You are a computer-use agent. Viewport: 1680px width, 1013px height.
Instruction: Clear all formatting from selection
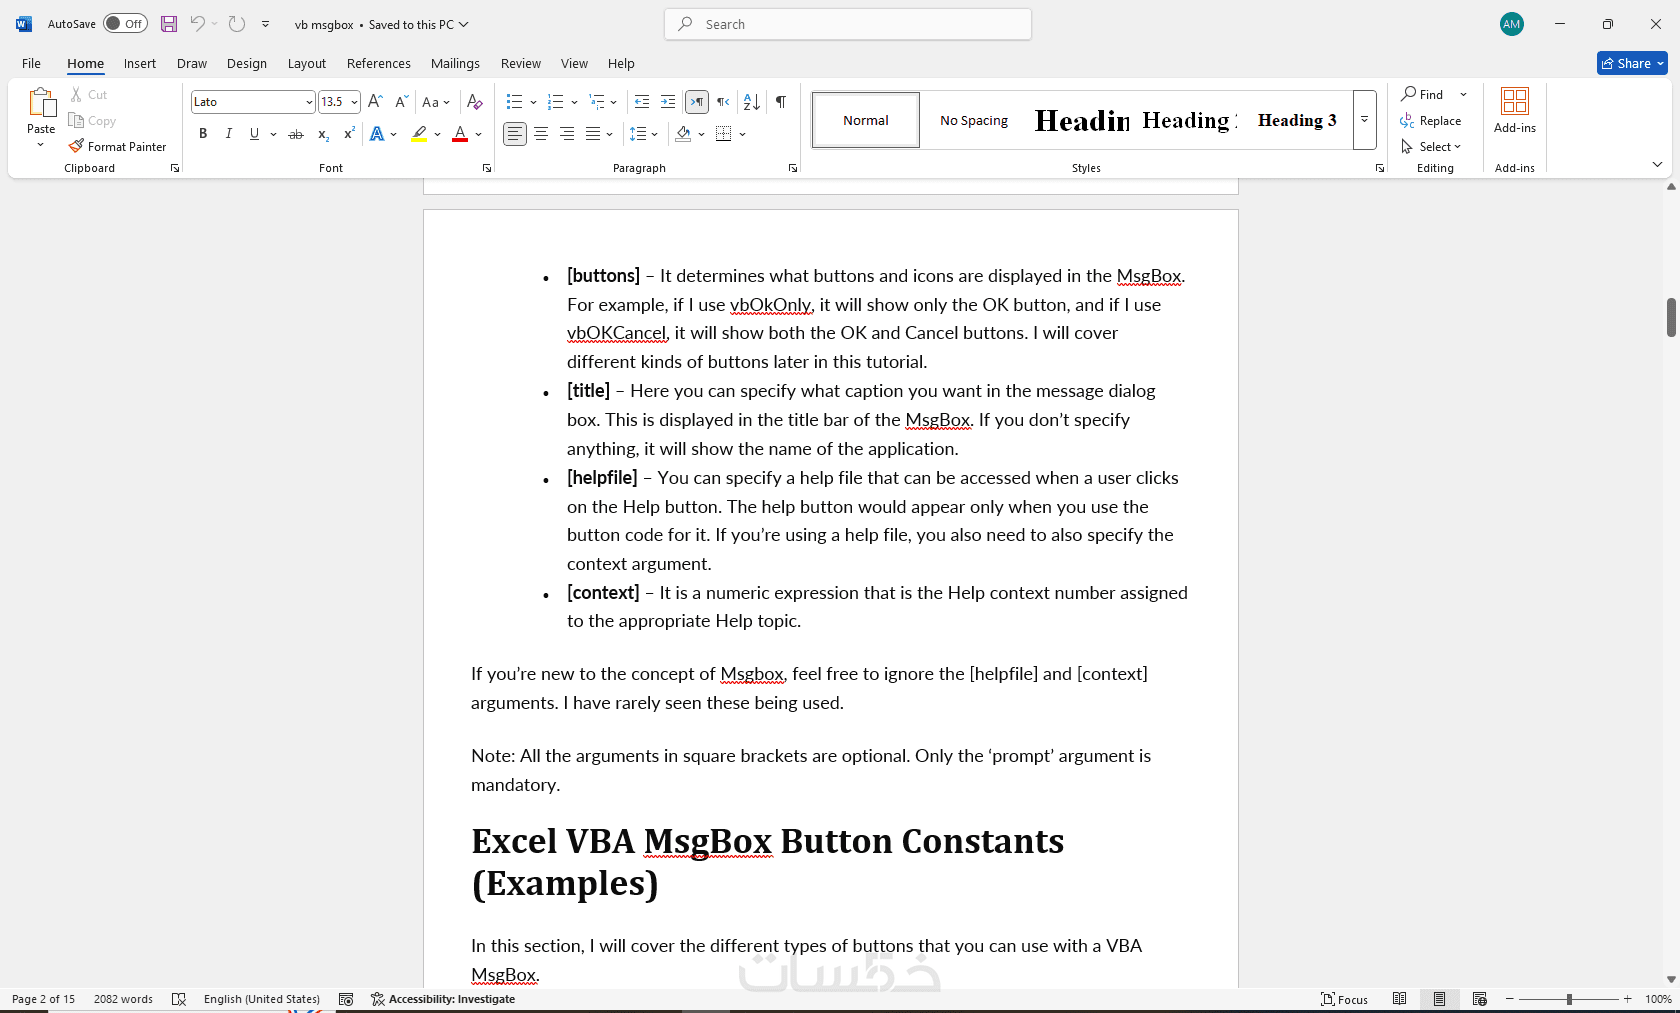(475, 102)
